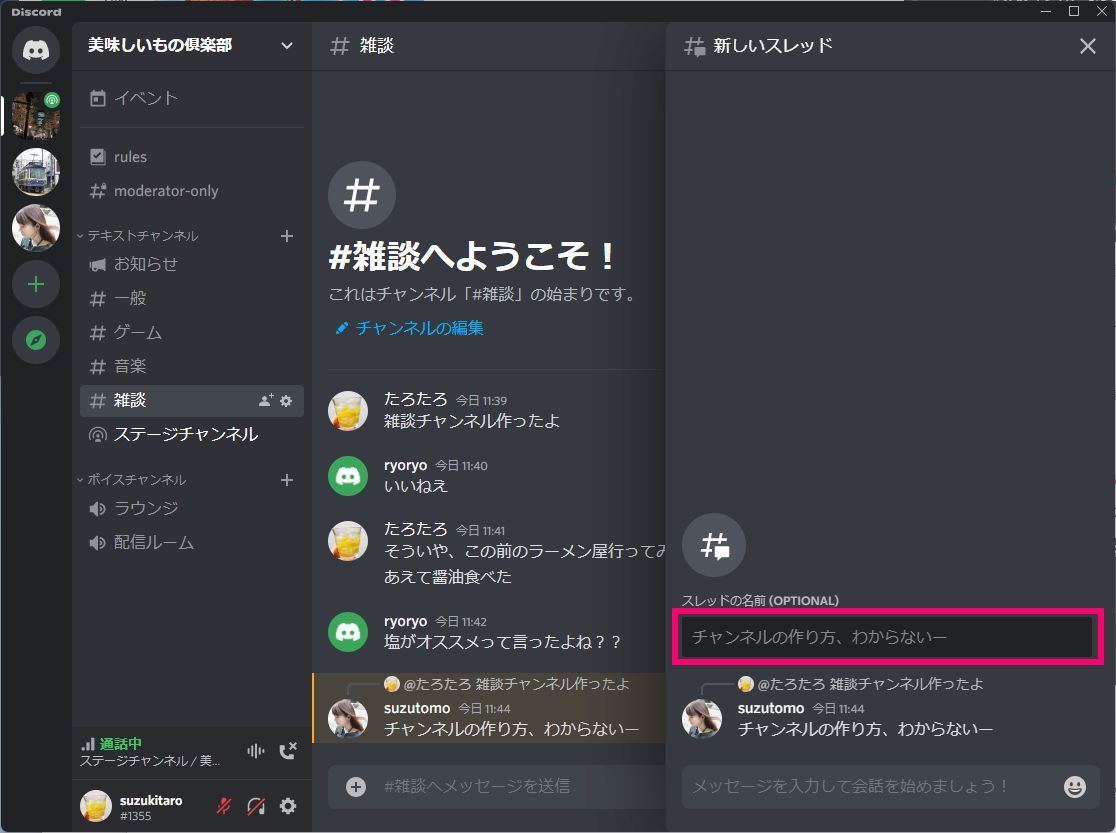Toggle the microphone mute button

224,806
